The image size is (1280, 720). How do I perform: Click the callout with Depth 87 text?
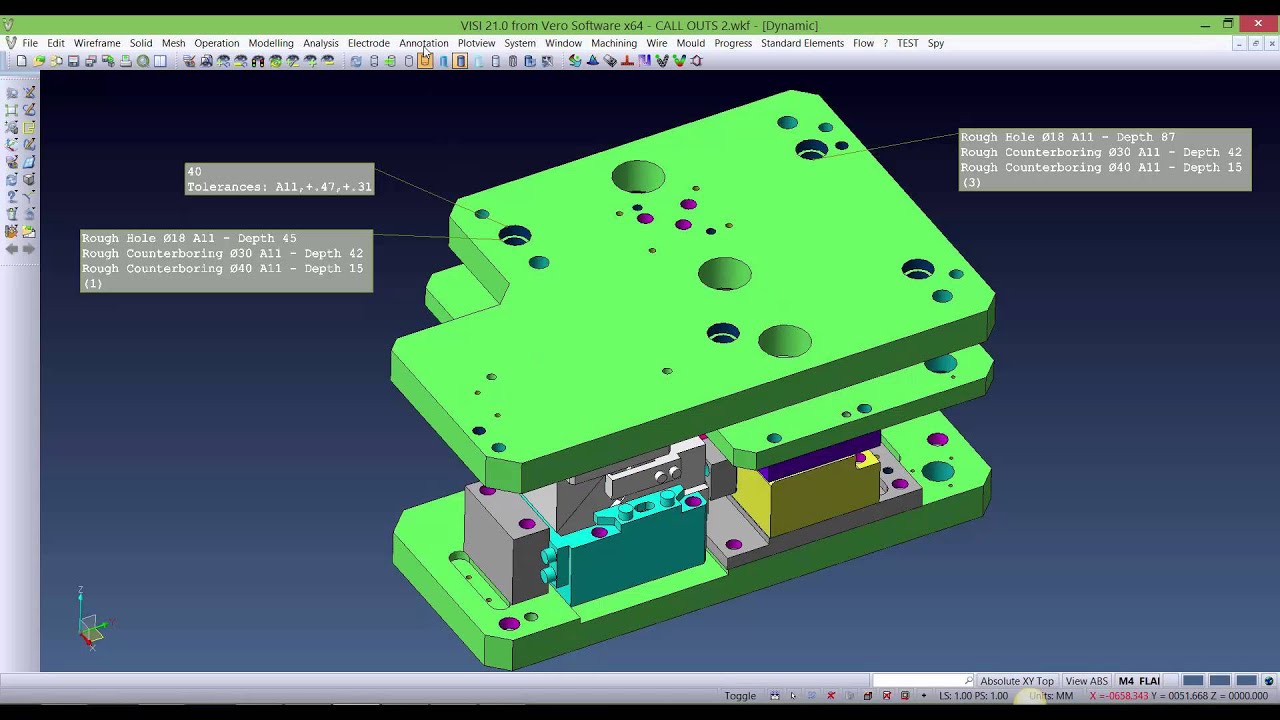[1105, 159]
